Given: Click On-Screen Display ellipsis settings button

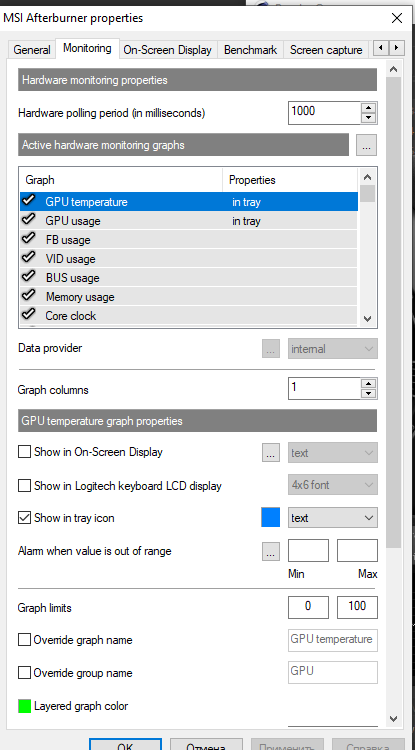Looking at the screenshot, I should 271,452.
